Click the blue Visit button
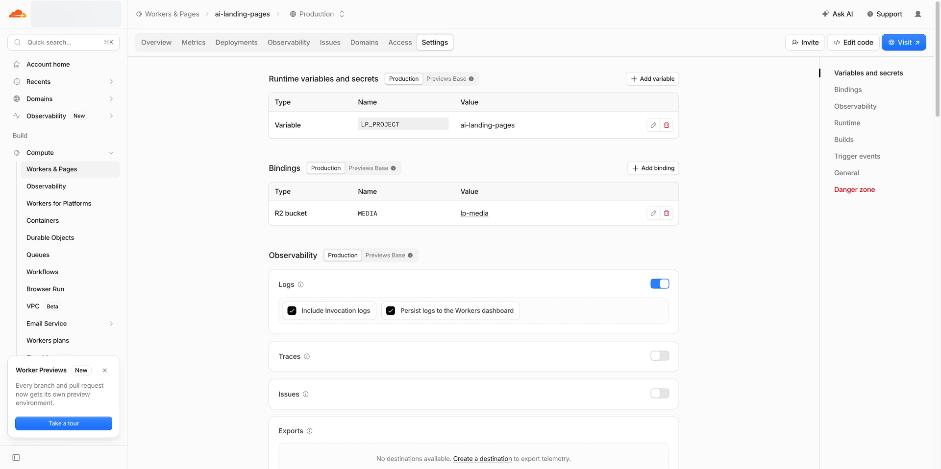941x469 pixels. (904, 43)
